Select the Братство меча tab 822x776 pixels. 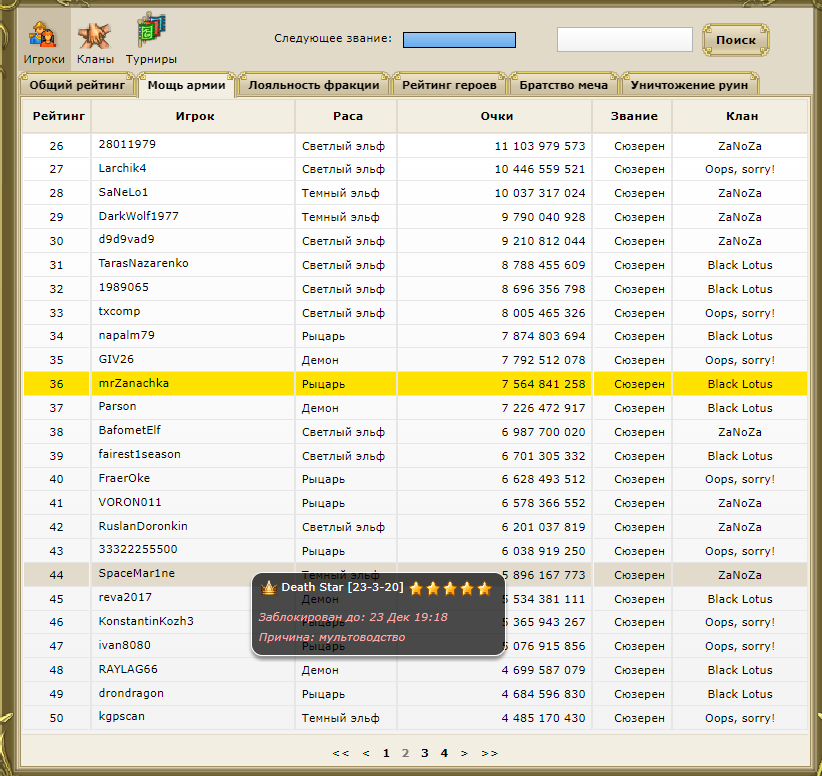pos(564,85)
